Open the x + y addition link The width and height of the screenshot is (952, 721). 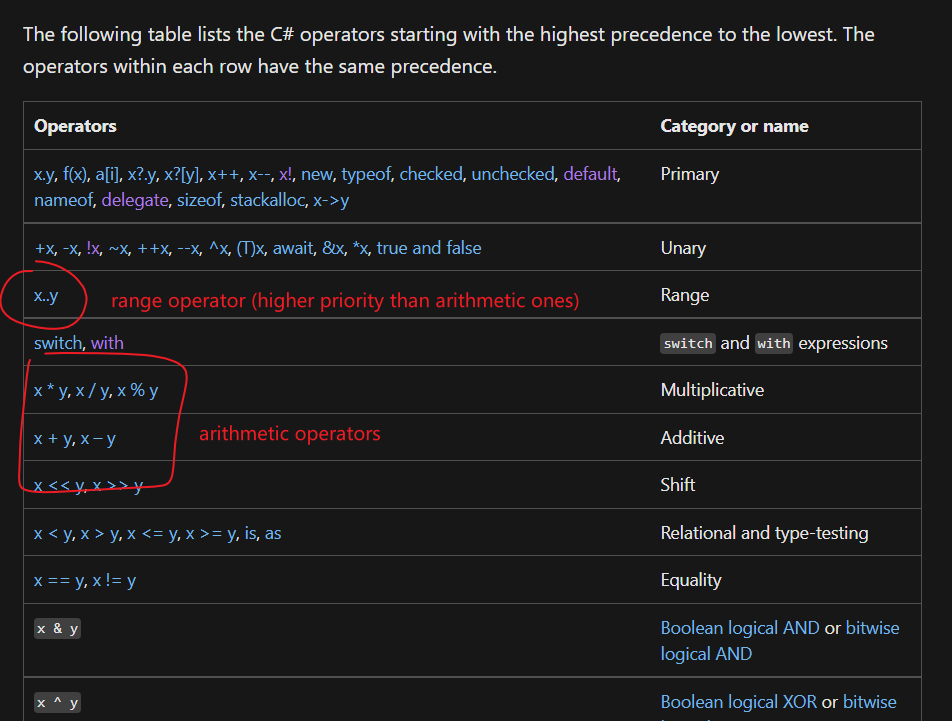(x=53, y=438)
